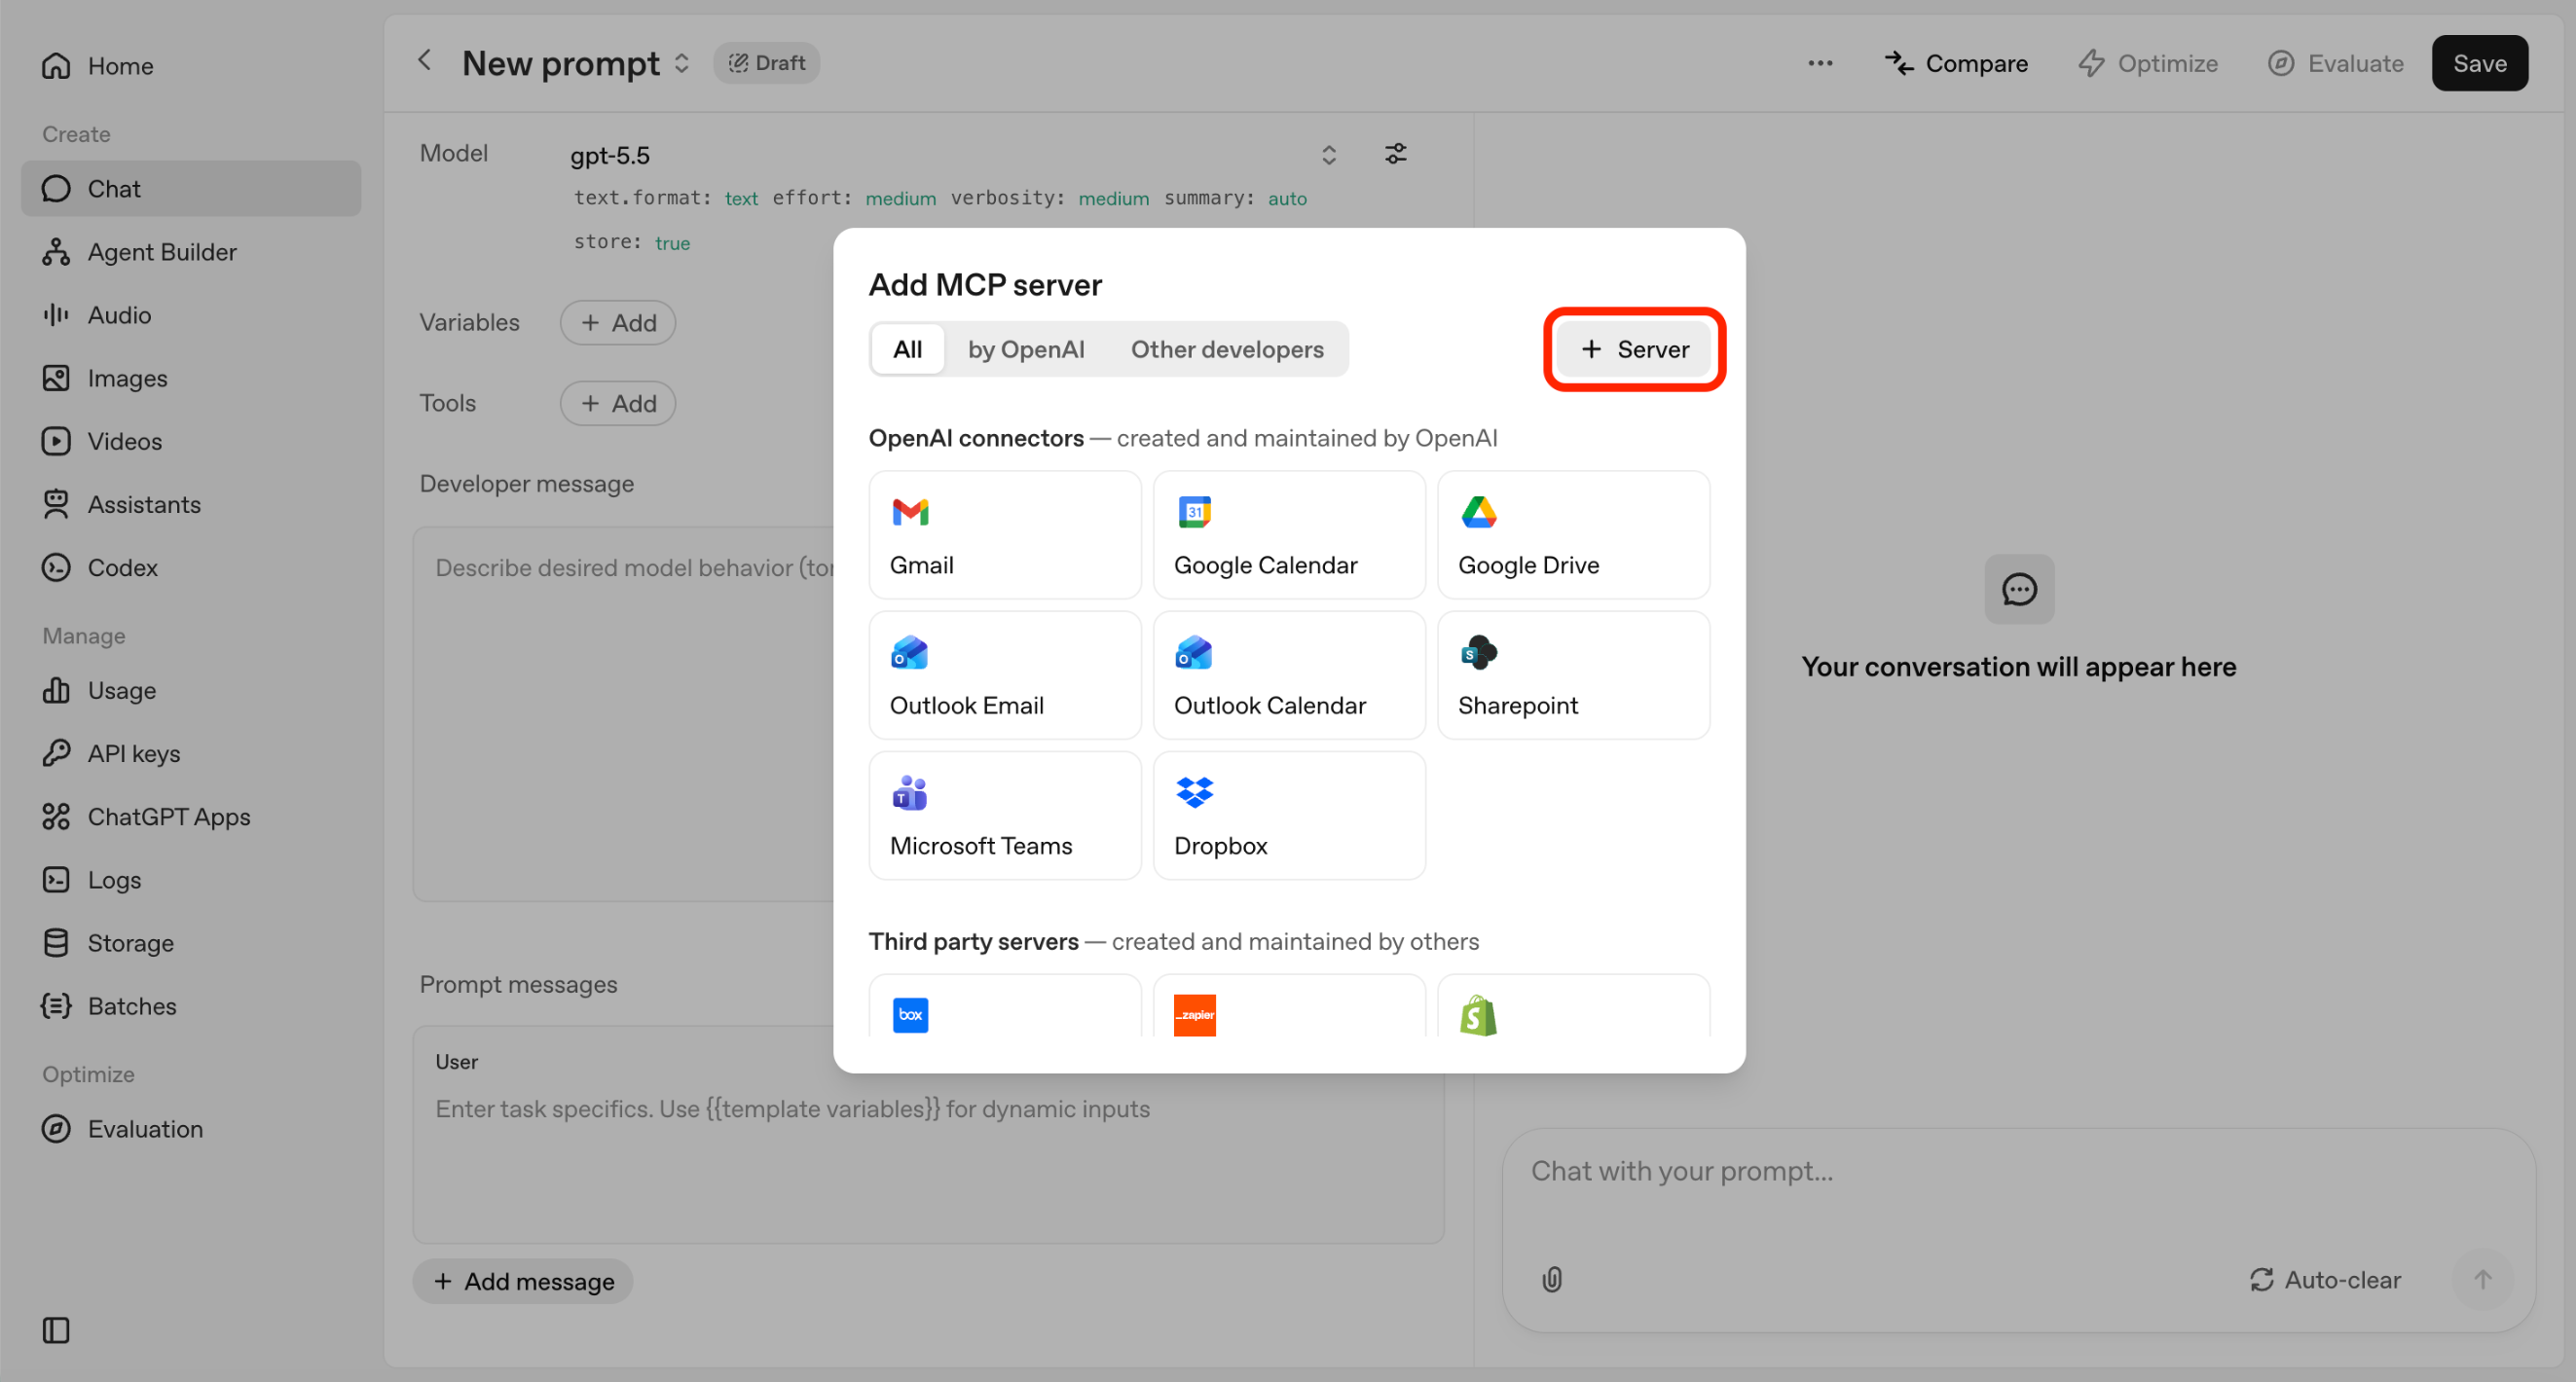The image size is (2576, 1382).
Task: Collapse the sidebar panel icon
Action: coord(56,1330)
